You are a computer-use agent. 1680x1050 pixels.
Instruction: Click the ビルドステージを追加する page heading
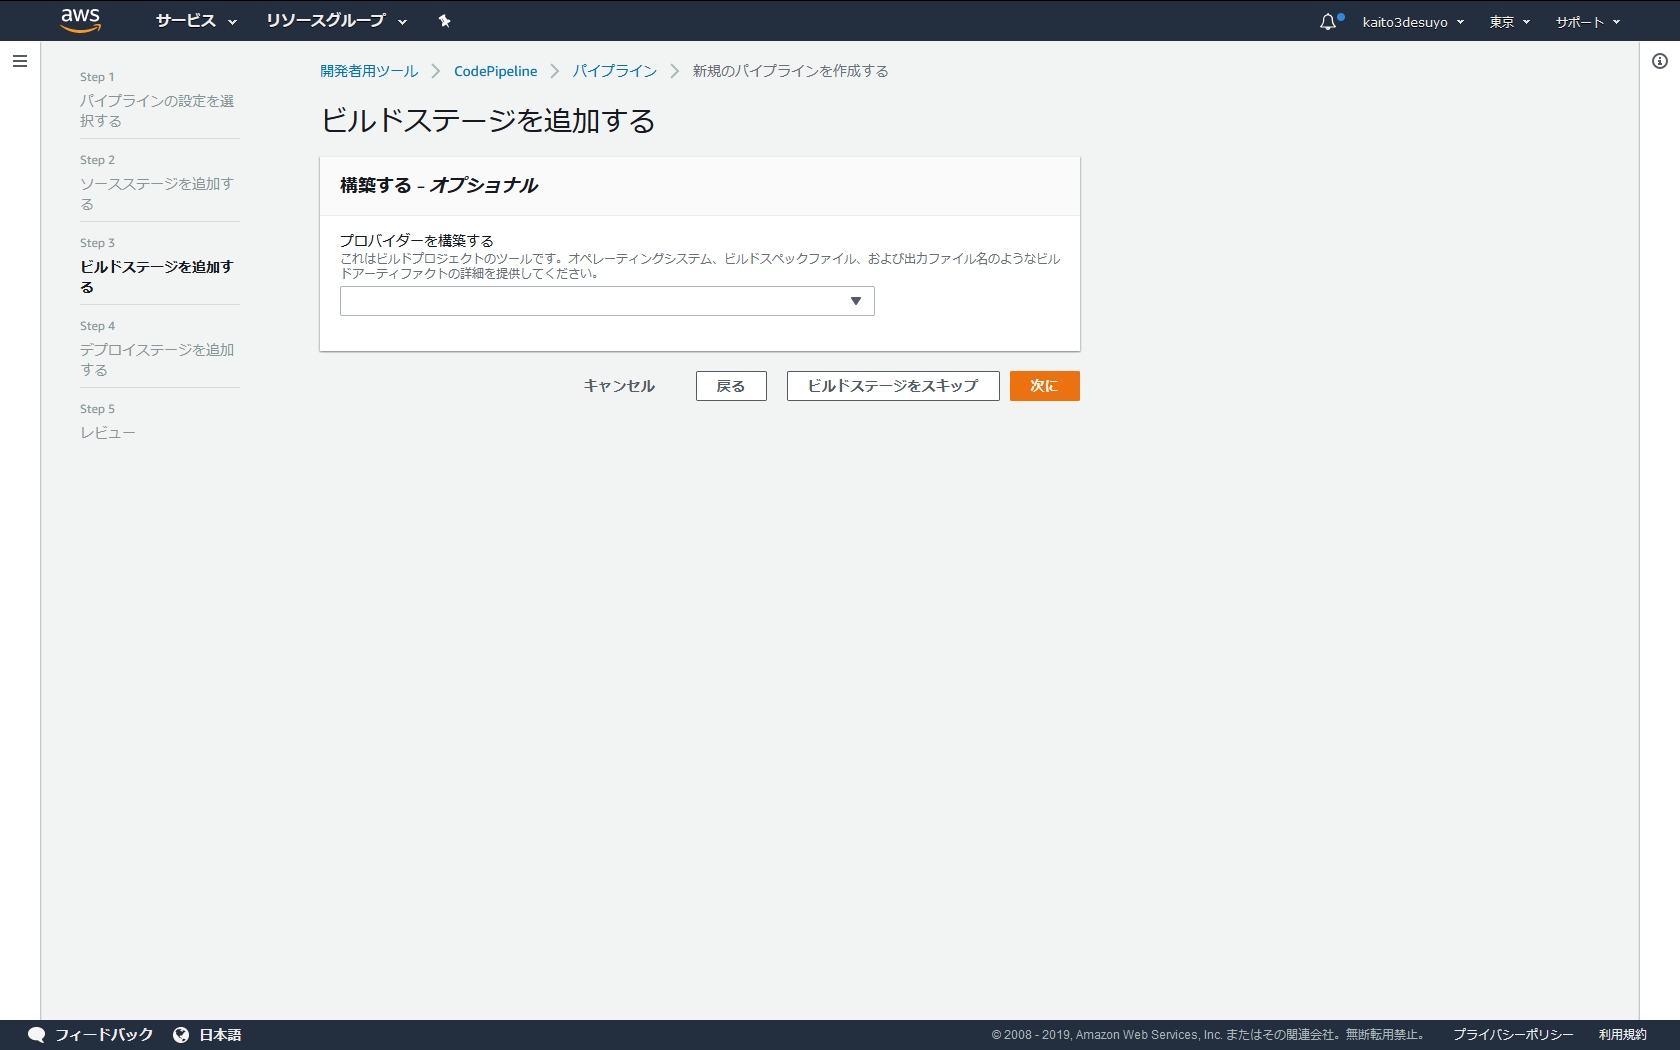coord(488,121)
